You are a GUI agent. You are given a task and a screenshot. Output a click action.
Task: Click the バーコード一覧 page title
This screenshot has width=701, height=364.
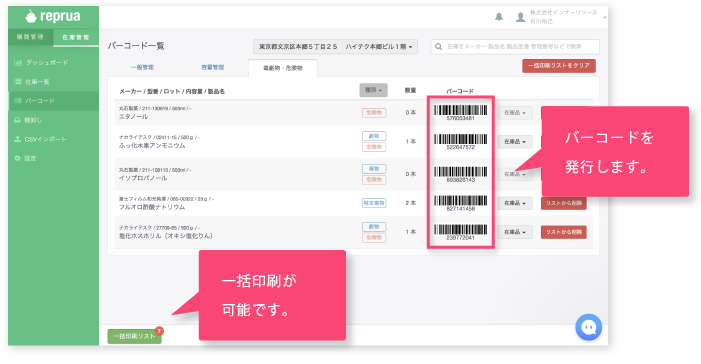pyautogui.click(x=136, y=46)
